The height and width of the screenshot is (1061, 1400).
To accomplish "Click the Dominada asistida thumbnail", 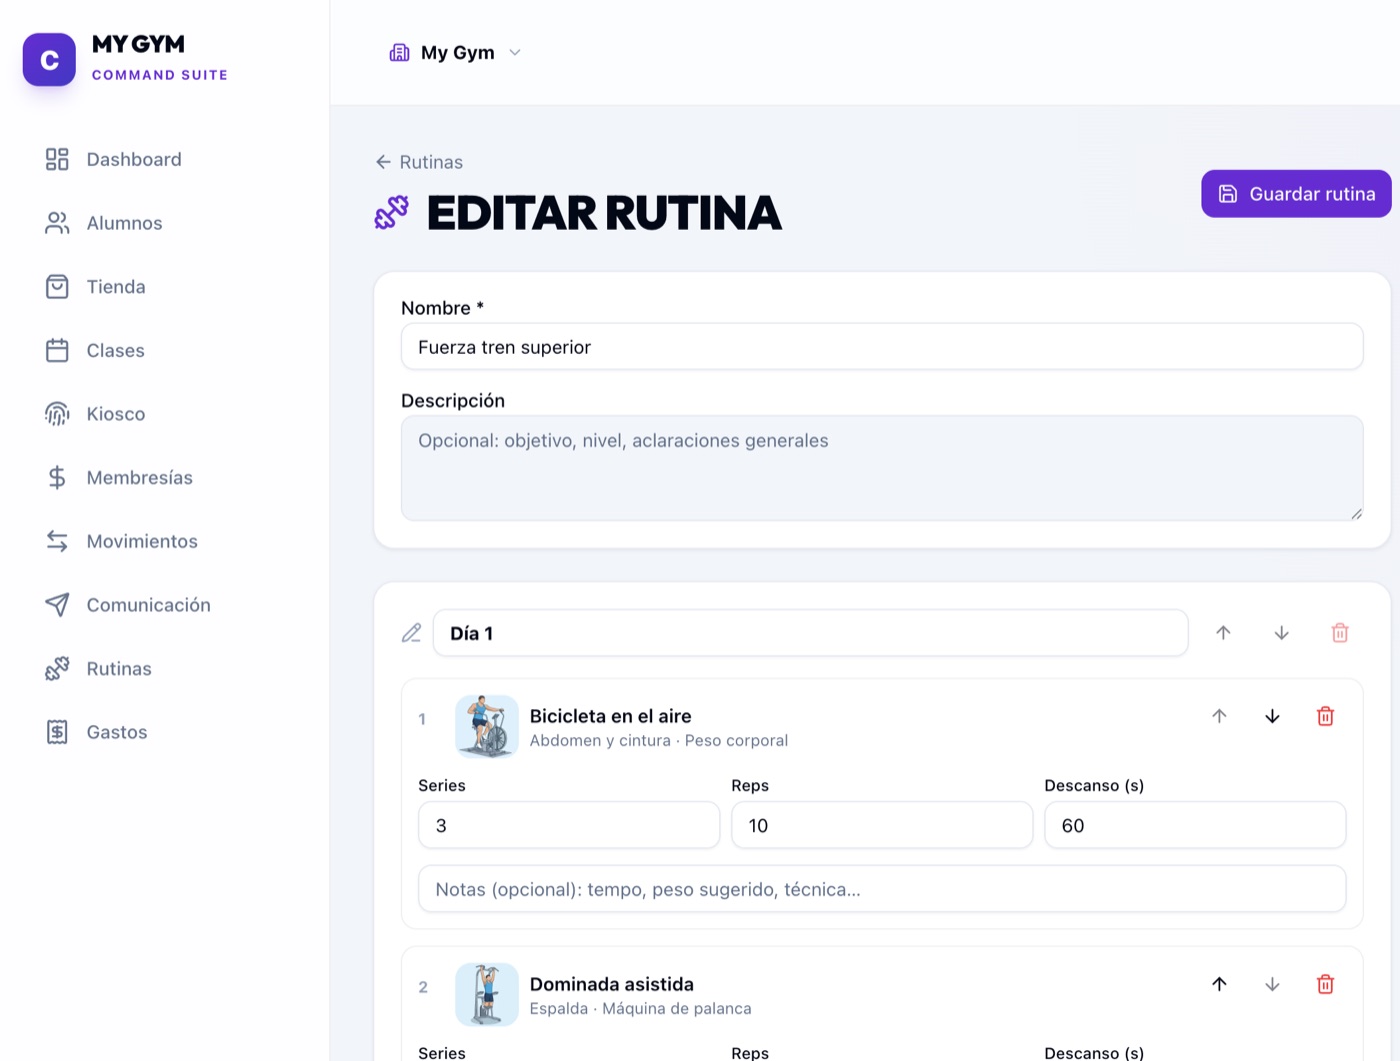I will pos(487,995).
